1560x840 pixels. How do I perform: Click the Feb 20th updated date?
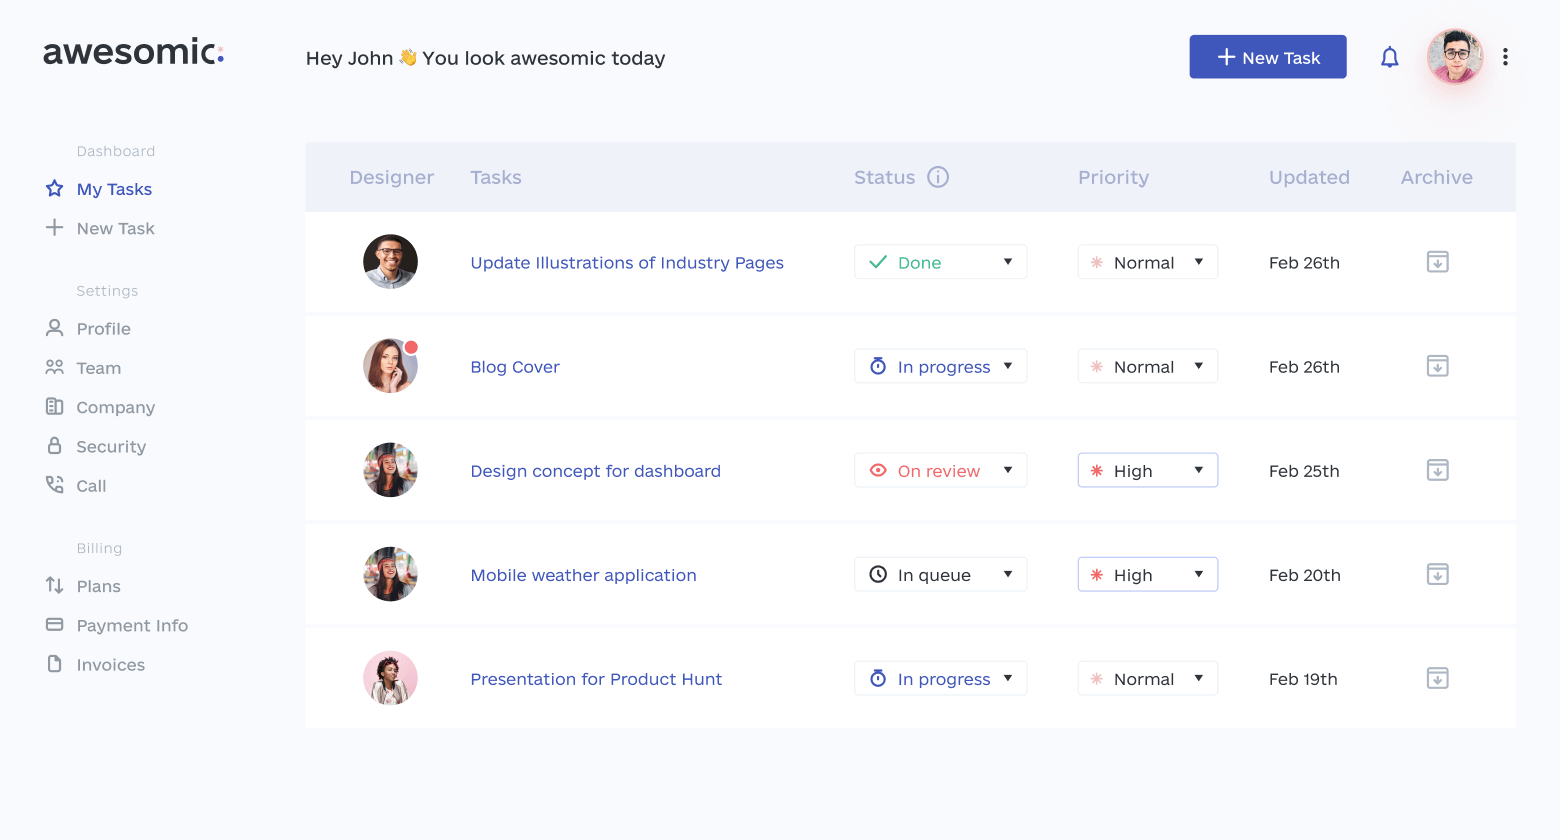click(1305, 575)
